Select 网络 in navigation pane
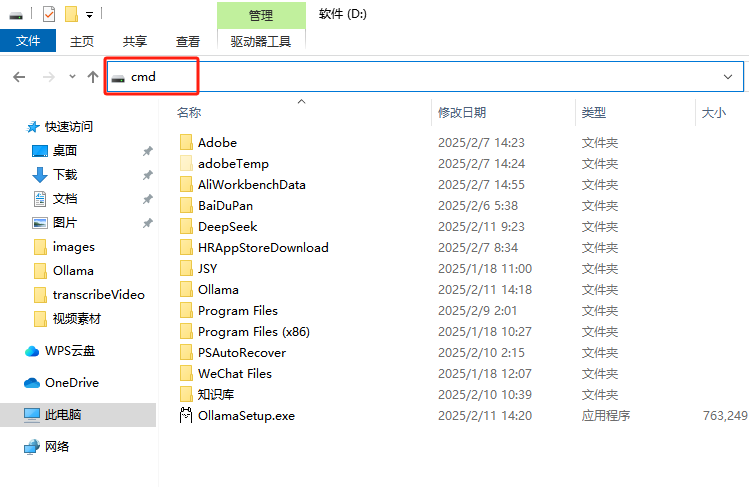The width and height of the screenshot is (749, 487). [57, 446]
